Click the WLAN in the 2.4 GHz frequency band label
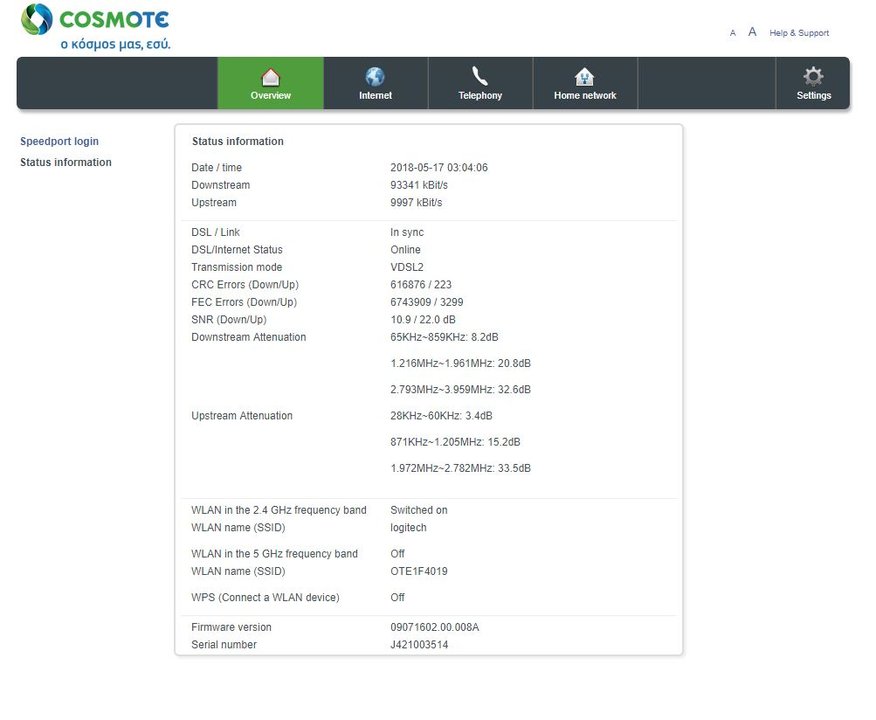Viewport: 876px width, 720px height. (279, 510)
